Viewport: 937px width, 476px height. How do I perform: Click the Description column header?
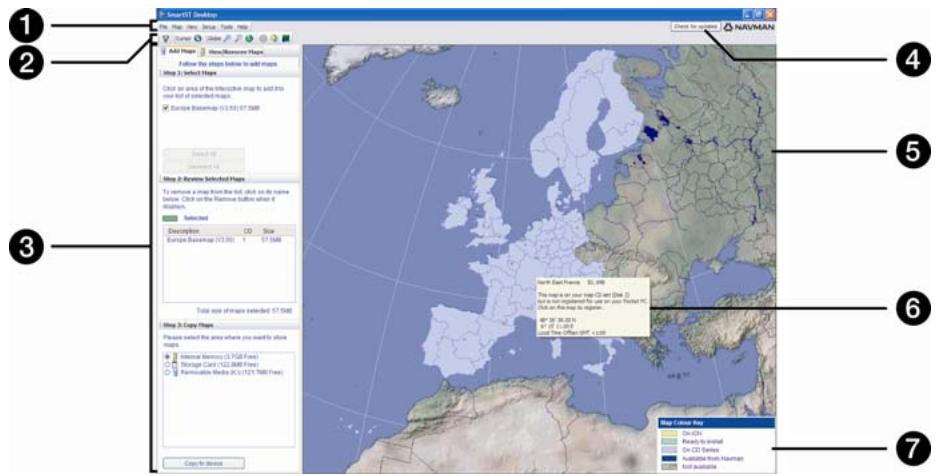pyautogui.click(x=183, y=231)
